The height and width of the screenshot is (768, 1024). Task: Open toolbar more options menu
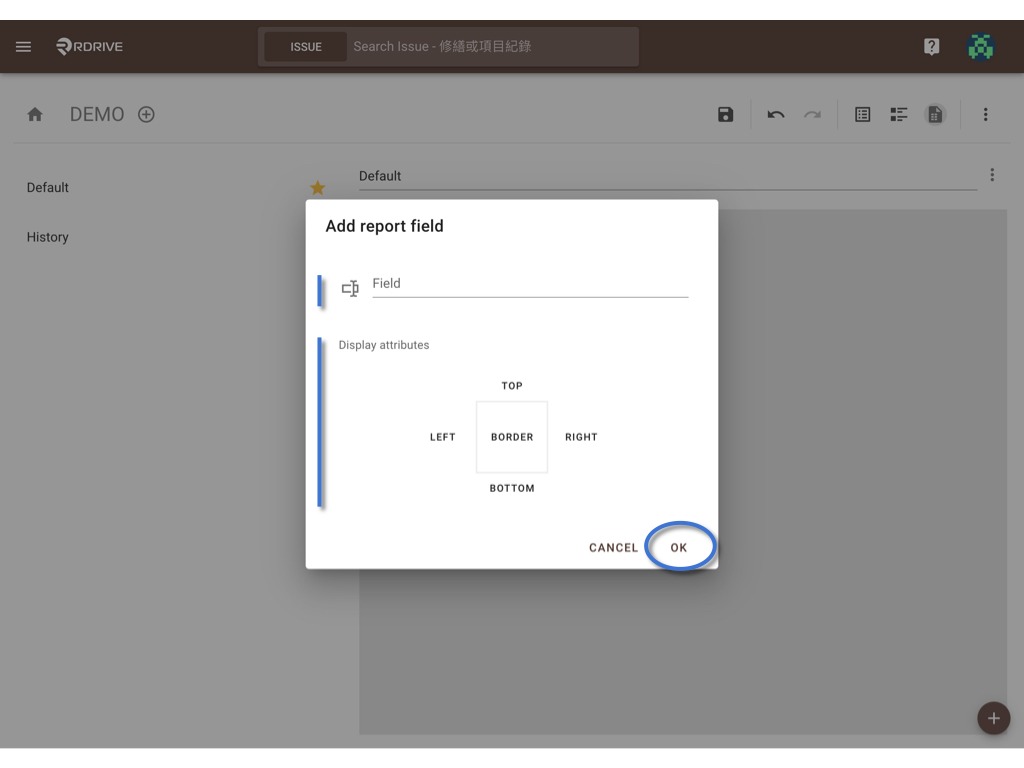[985, 115]
